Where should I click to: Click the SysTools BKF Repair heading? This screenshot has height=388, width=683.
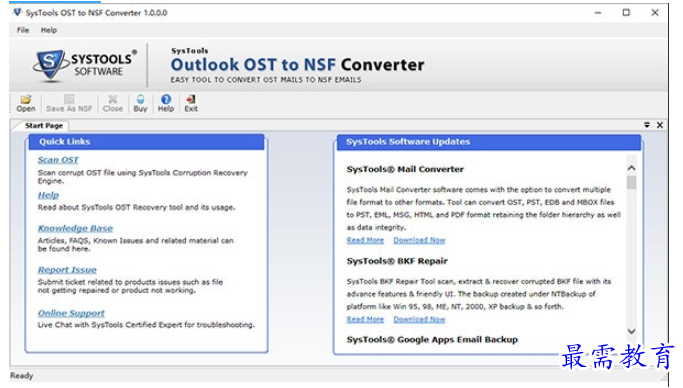[397, 261]
